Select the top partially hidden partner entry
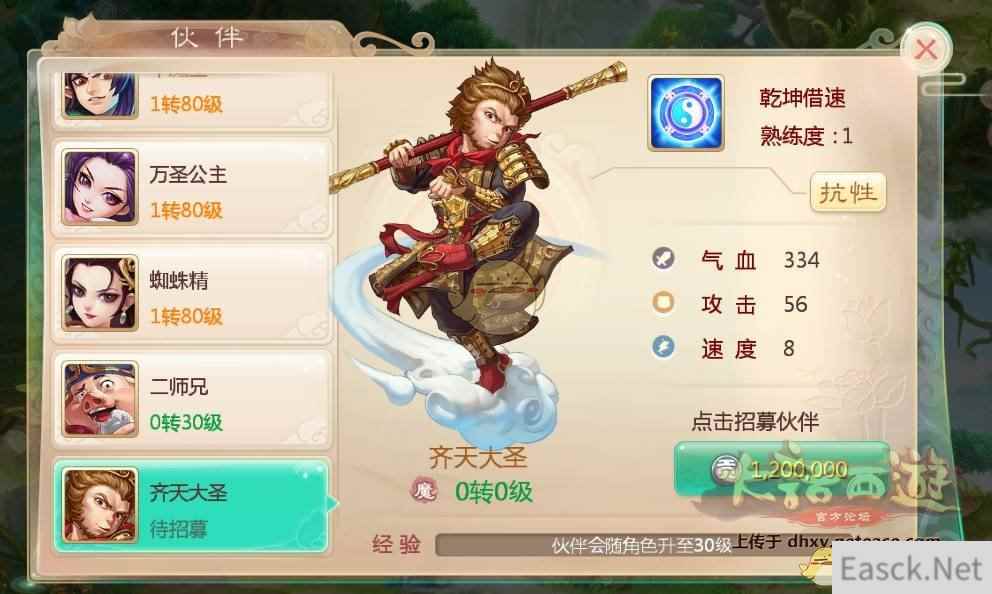This screenshot has width=992, height=594. pyautogui.click(x=191, y=100)
